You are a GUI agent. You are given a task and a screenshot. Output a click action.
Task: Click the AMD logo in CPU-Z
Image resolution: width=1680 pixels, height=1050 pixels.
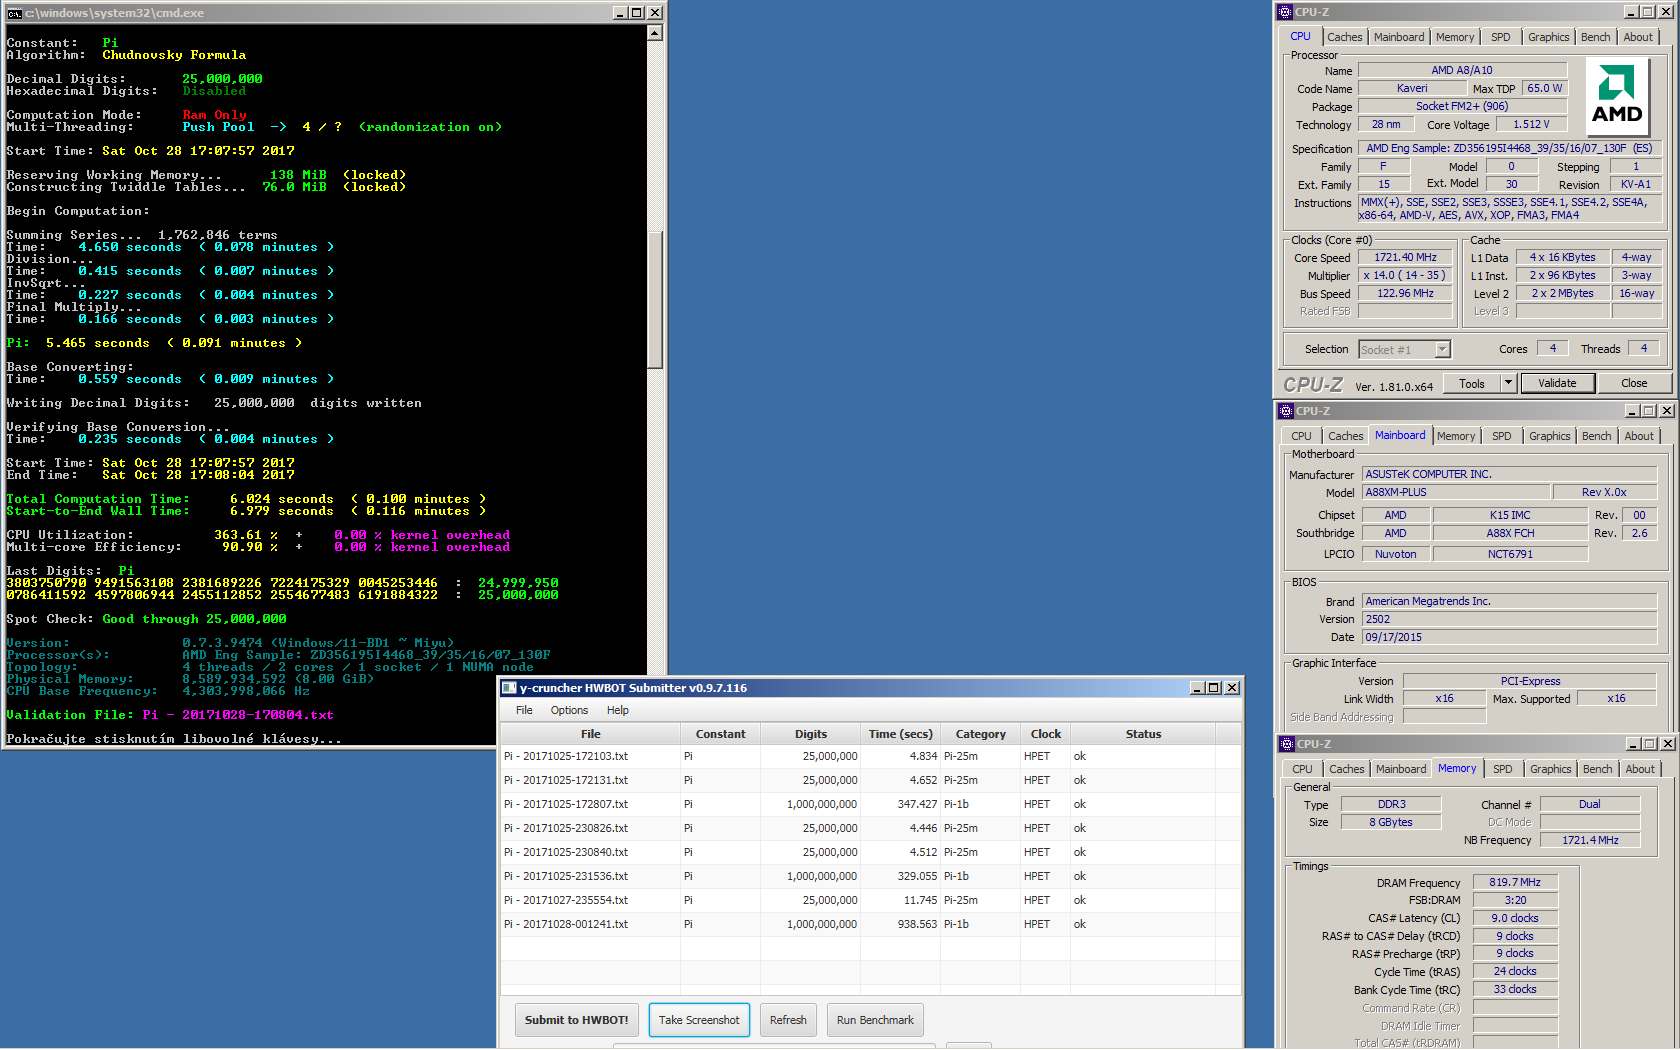click(x=1617, y=95)
